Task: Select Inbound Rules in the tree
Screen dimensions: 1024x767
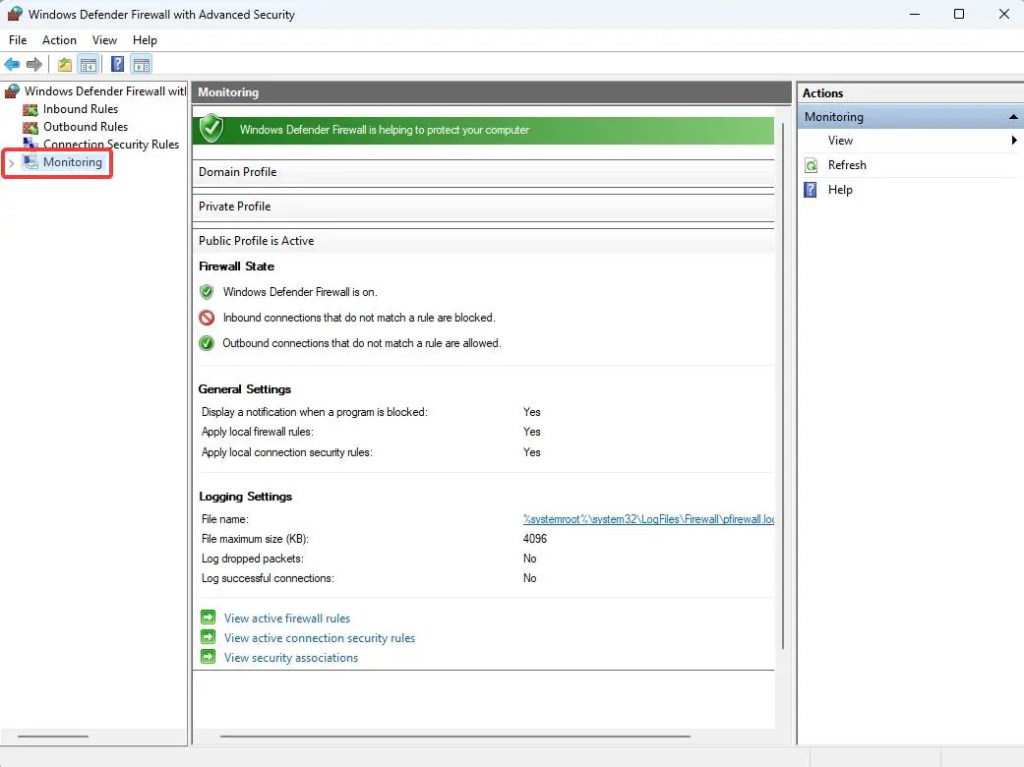Action: pyautogui.click(x=80, y=109)
